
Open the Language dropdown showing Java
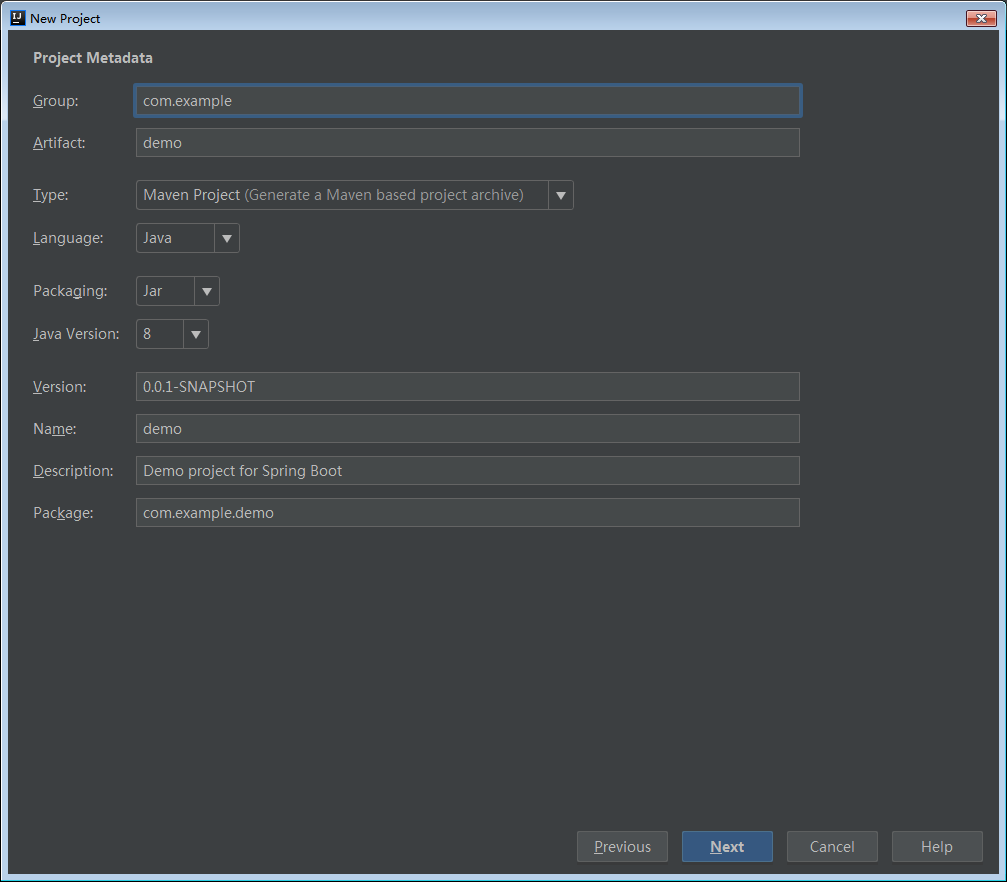click(x=188, y=238)
